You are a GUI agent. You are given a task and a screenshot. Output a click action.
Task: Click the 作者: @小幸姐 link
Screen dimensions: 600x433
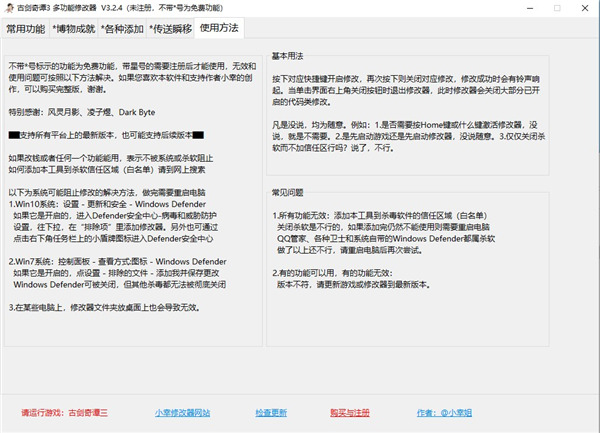click(x=444, y=413)
